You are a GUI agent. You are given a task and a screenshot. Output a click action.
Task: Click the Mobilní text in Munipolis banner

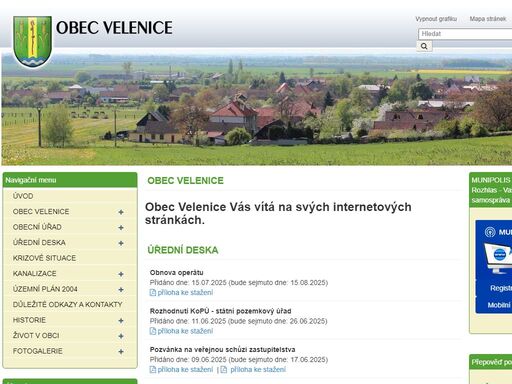click(x=499, y=305)
